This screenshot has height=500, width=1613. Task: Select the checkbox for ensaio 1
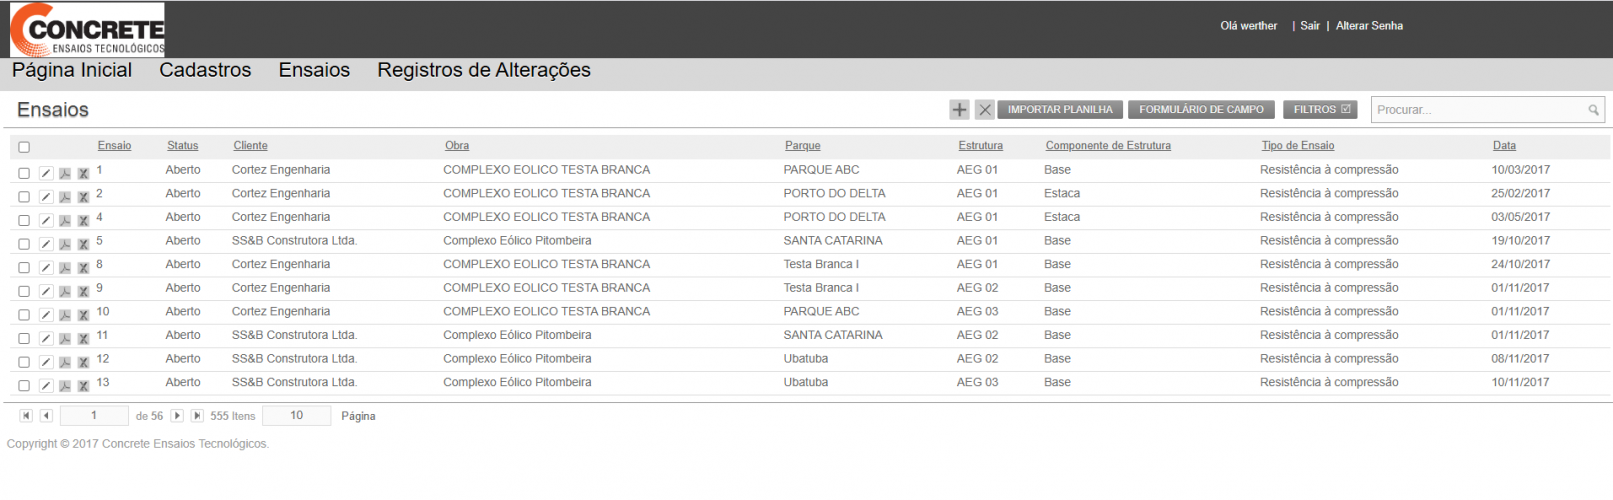24,173
